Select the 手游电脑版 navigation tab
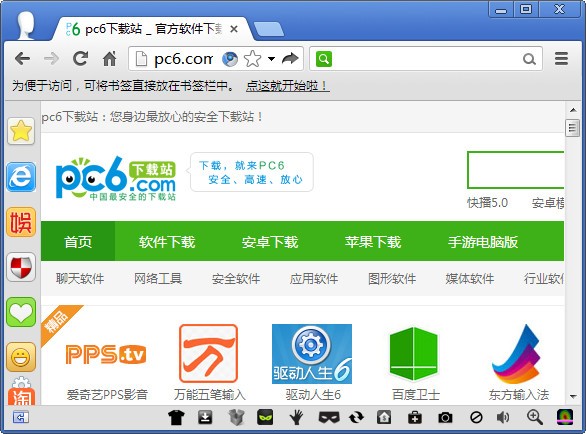 click(483, 242)
